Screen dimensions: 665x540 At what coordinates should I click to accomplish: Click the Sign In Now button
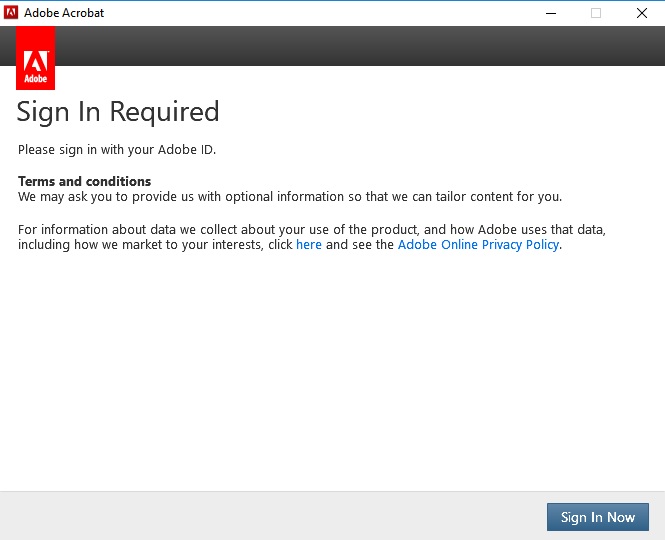click(598, 517)
